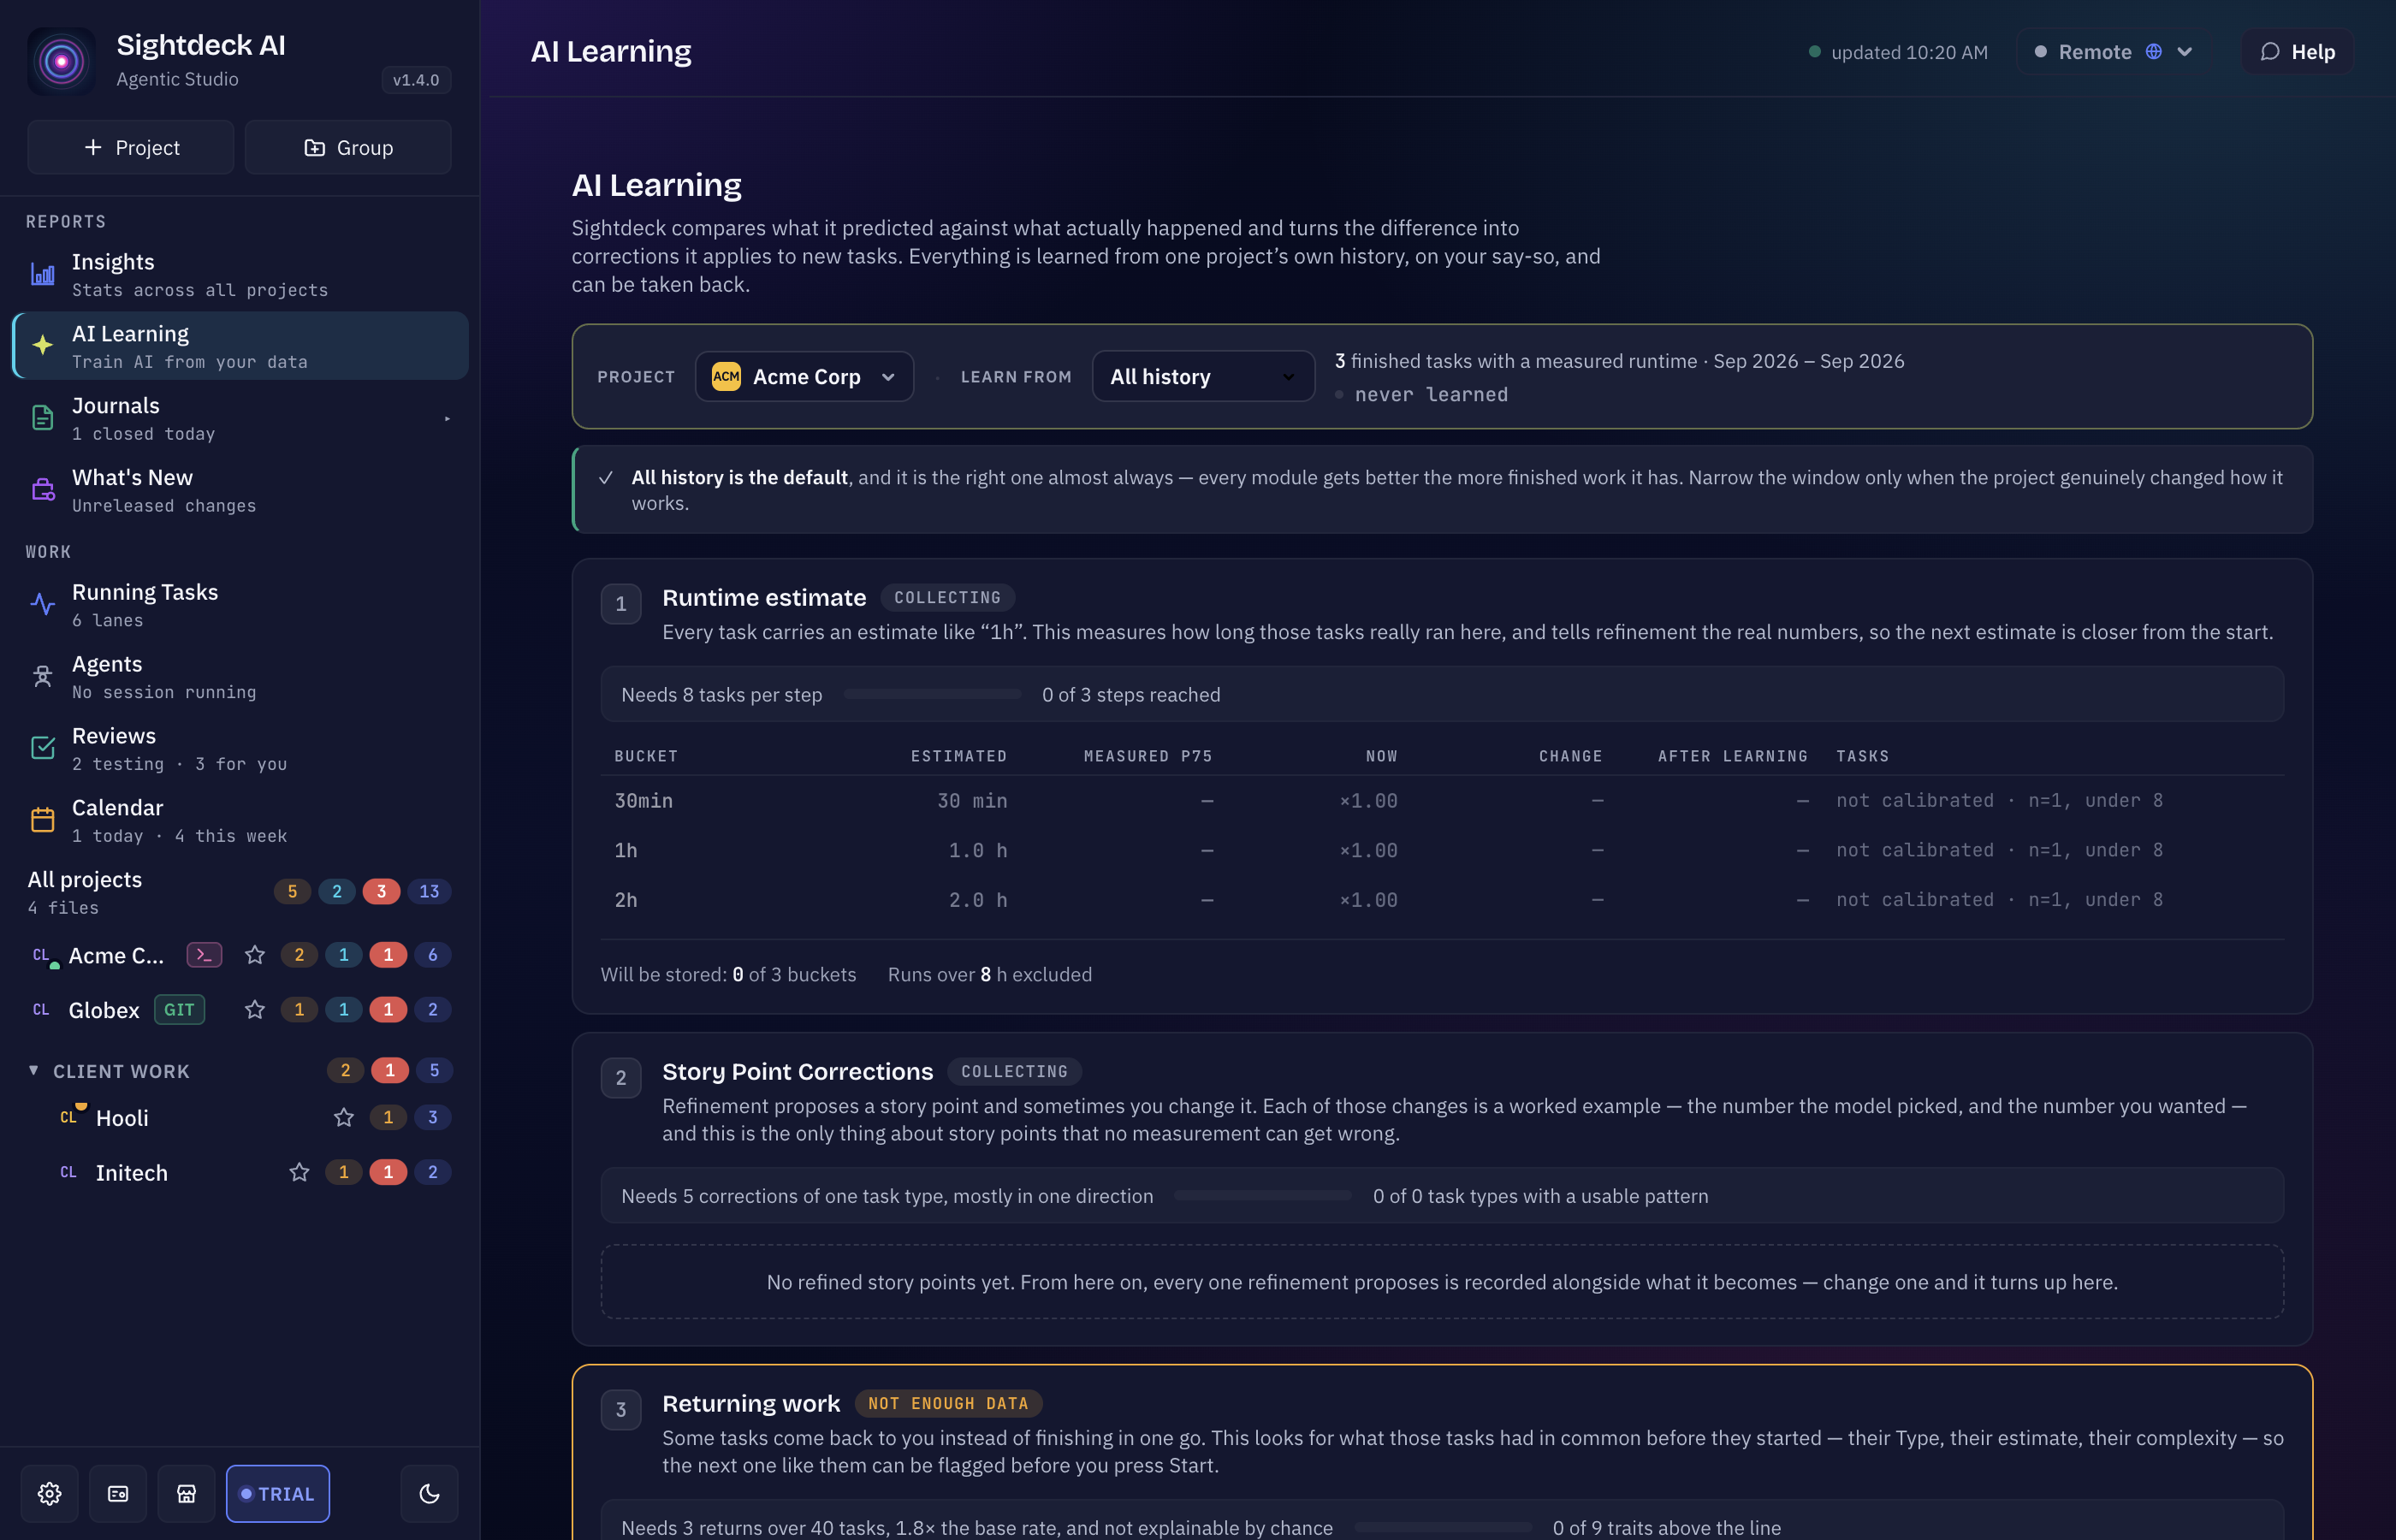Star the Acme Corp project

(x=255, y=955)
